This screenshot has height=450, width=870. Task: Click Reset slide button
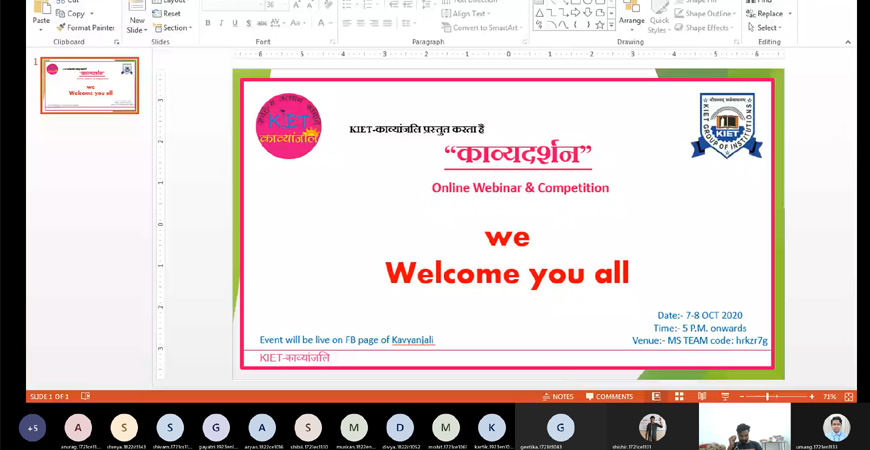[x=167, y=13]
